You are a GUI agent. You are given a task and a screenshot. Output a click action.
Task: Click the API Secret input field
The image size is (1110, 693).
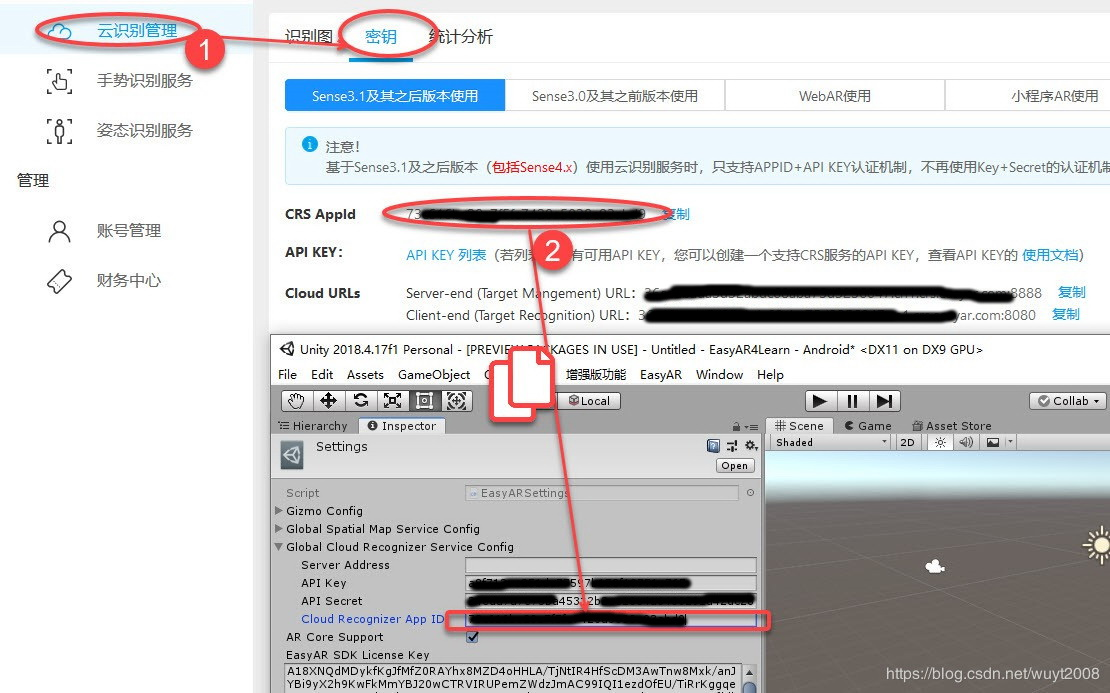coord(610,601)
